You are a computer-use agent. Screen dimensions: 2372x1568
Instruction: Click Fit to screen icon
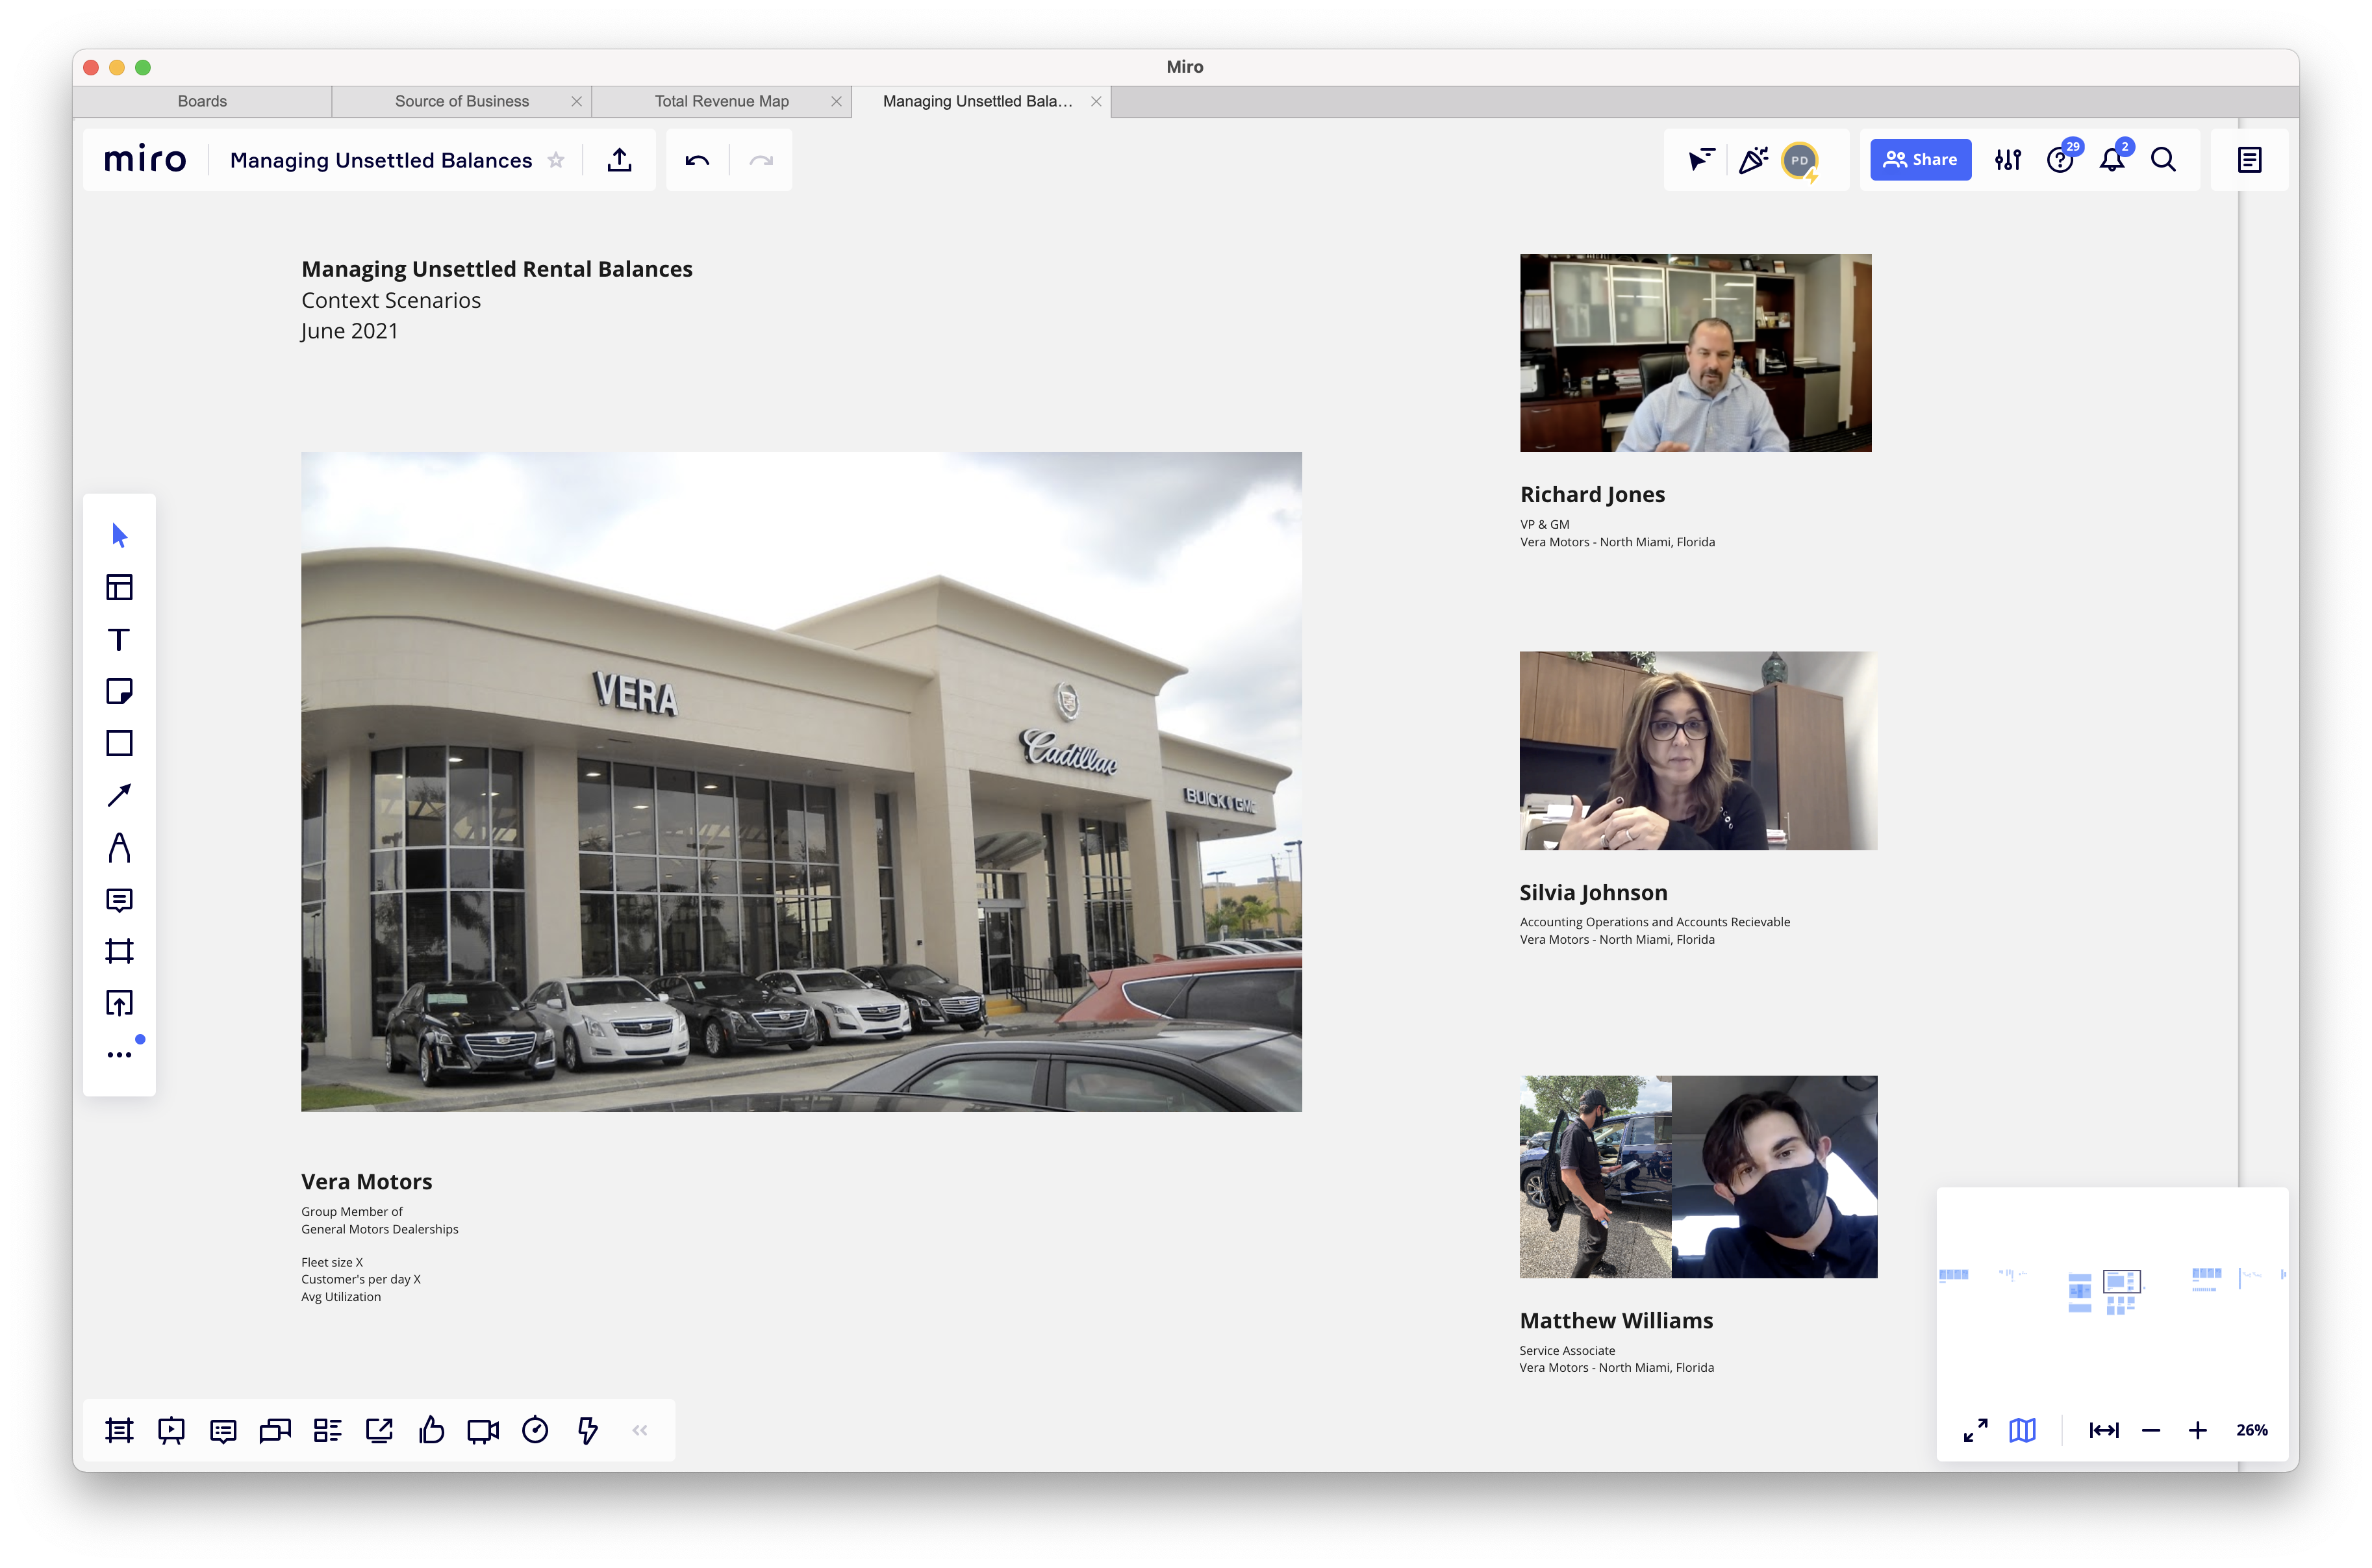pyautogui.click(x=2104, y=1430)
